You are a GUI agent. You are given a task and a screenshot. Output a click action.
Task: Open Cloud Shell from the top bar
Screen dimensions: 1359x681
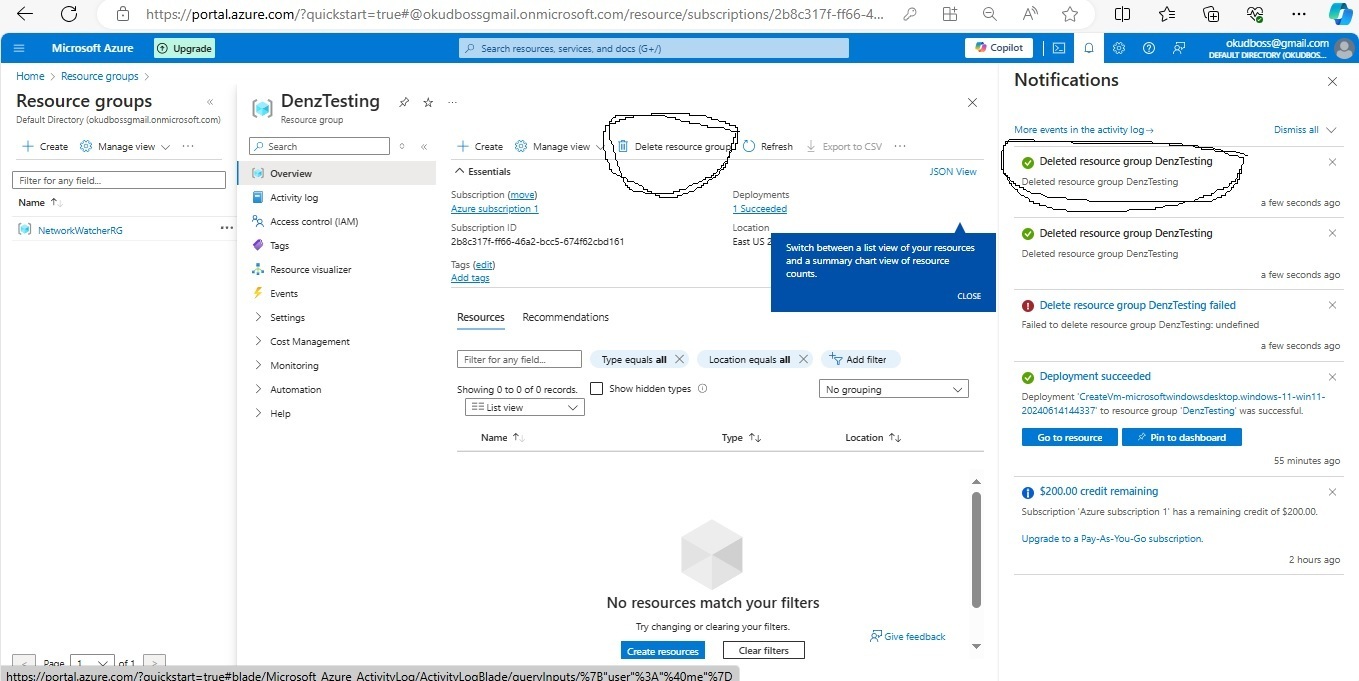[1059, 48]
